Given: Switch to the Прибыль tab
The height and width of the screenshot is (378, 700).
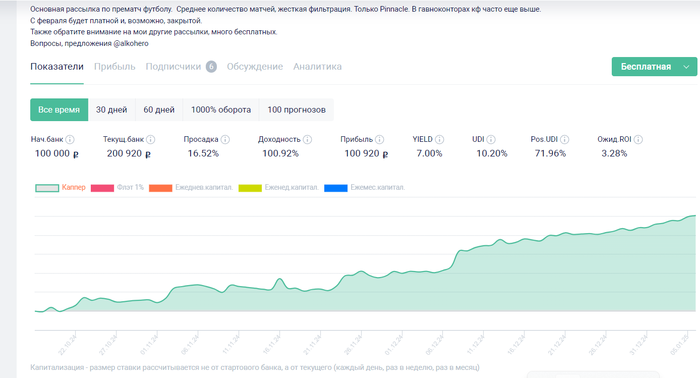Looking at the screenshot, I should (x=114, y=66).
